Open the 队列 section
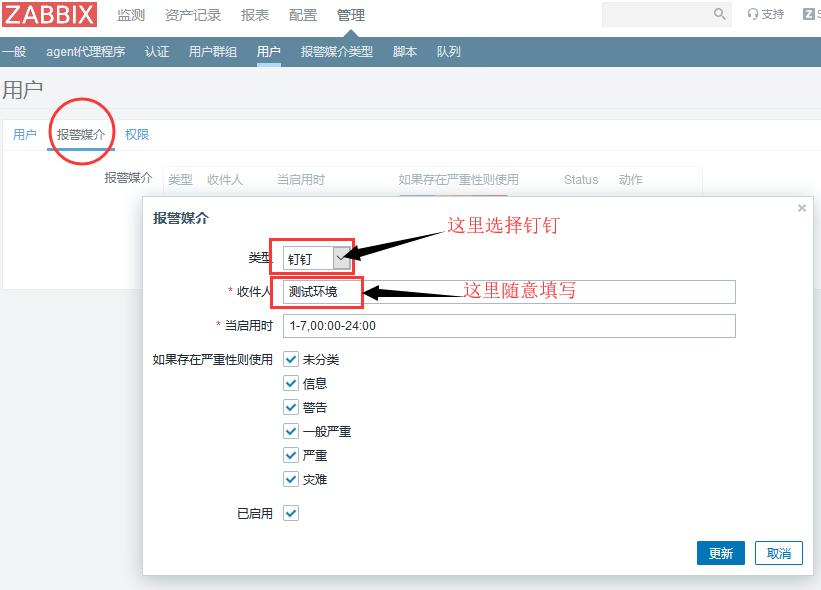Viewport: 821px width, 590px height. (448, 51)
